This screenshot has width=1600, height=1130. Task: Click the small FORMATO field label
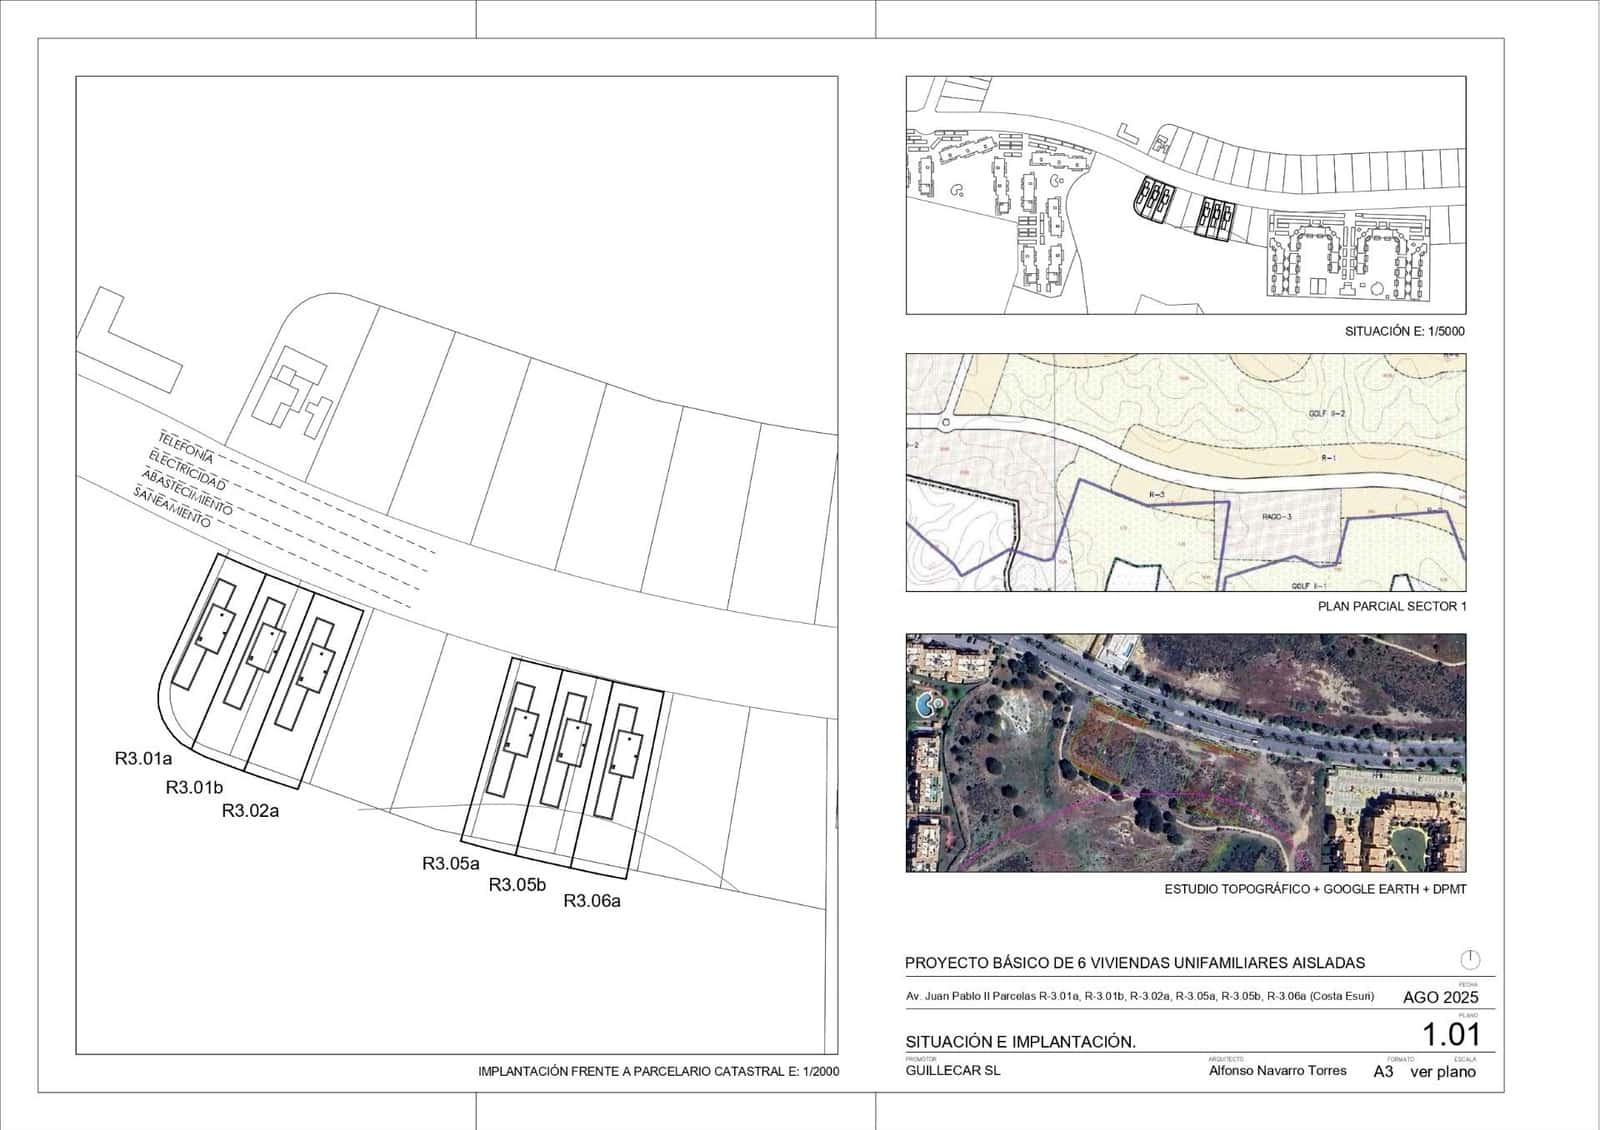[1400, 1058]
